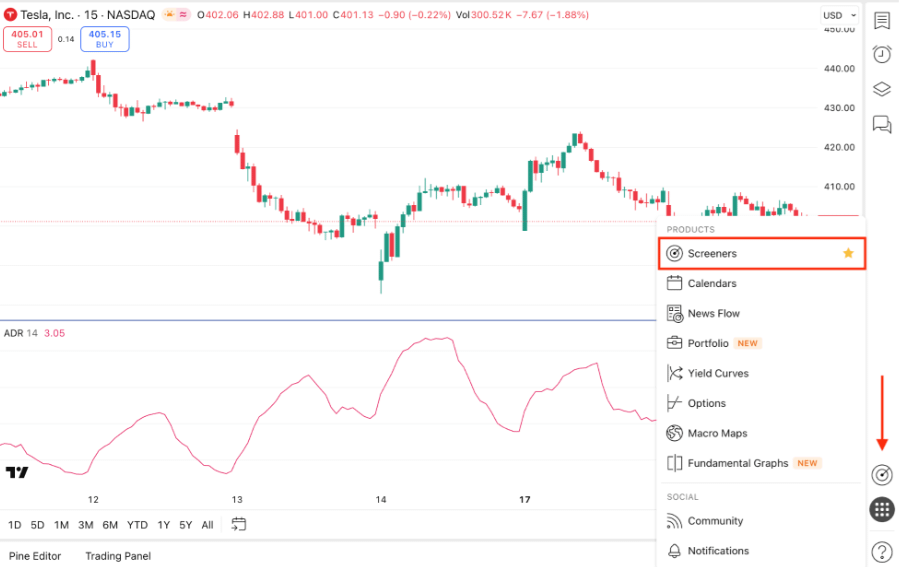905x567 pixels.
Task: Toggle the Screeners favorite star
Action: [x=848, y=253]
